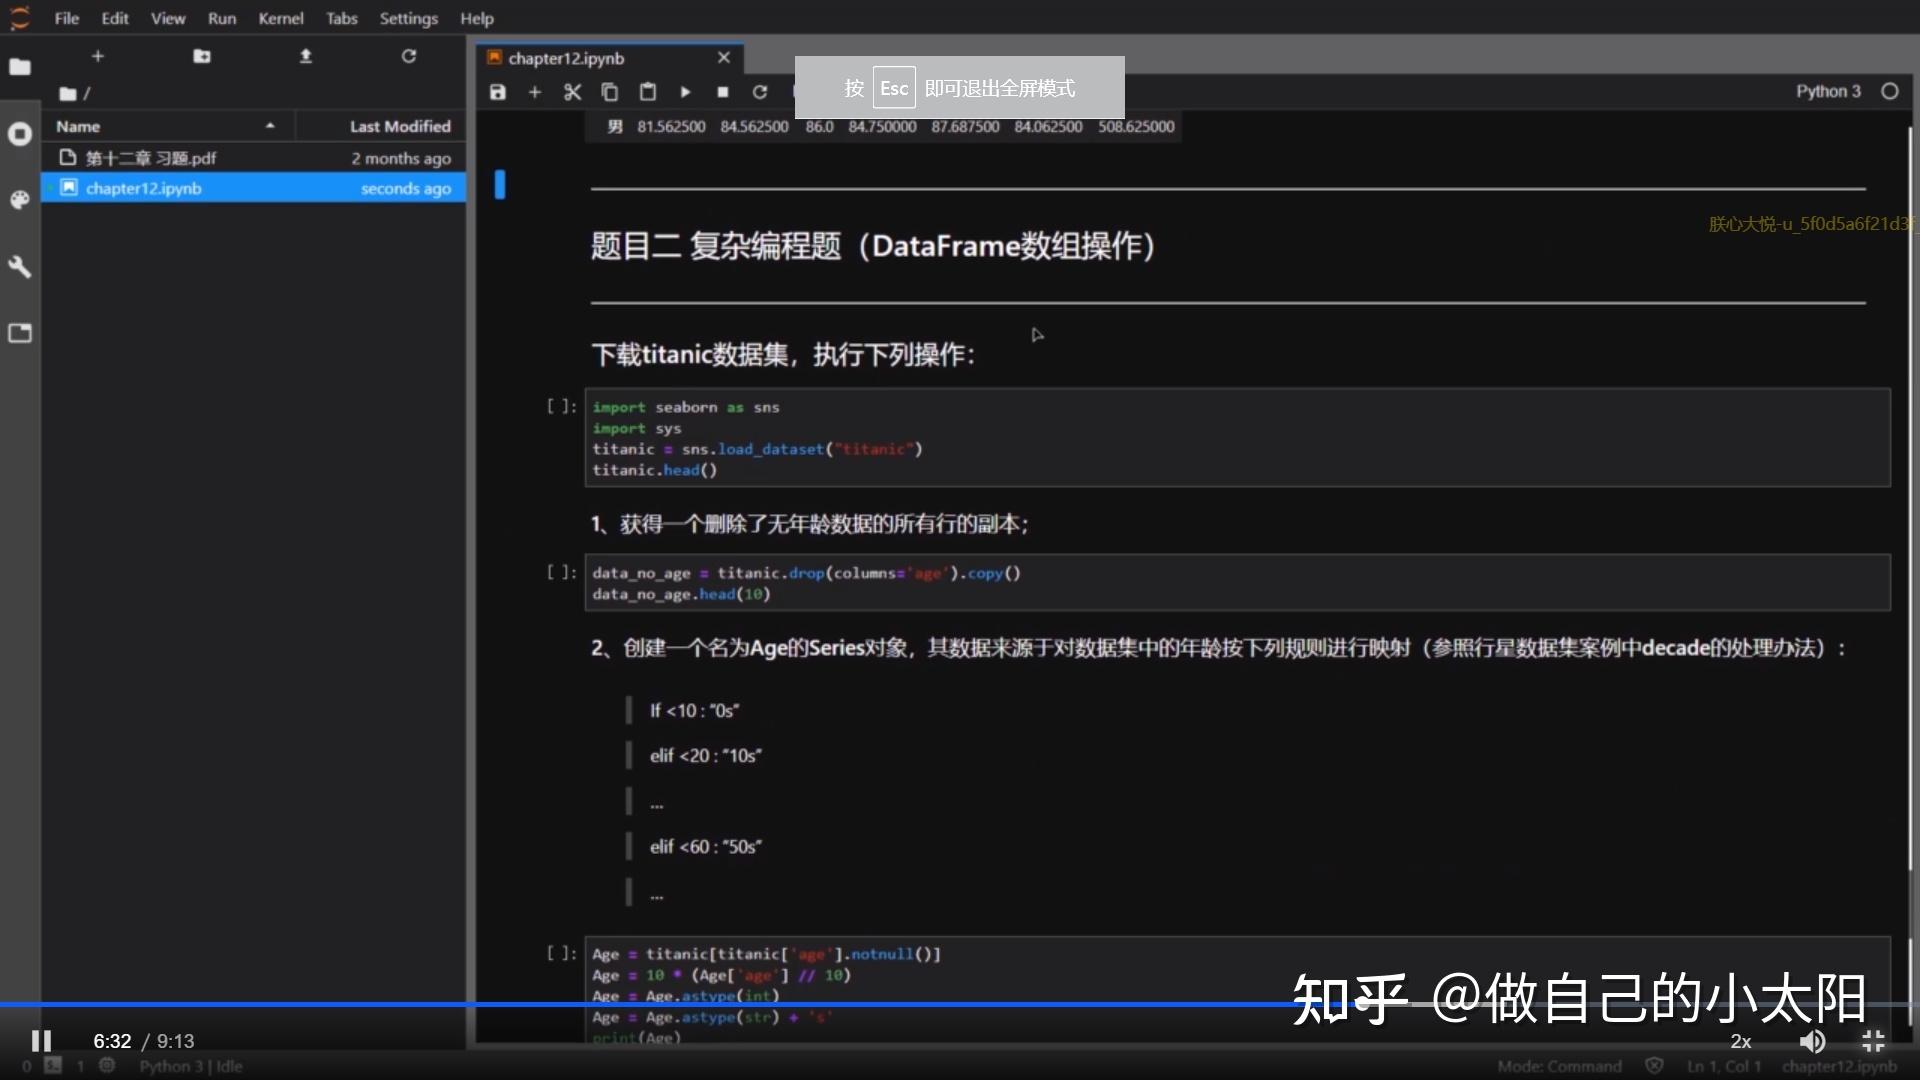The height and width of the screenshot is (1080, 1920).
Task: Mute the video audio
Action: click(1812, 1041)
